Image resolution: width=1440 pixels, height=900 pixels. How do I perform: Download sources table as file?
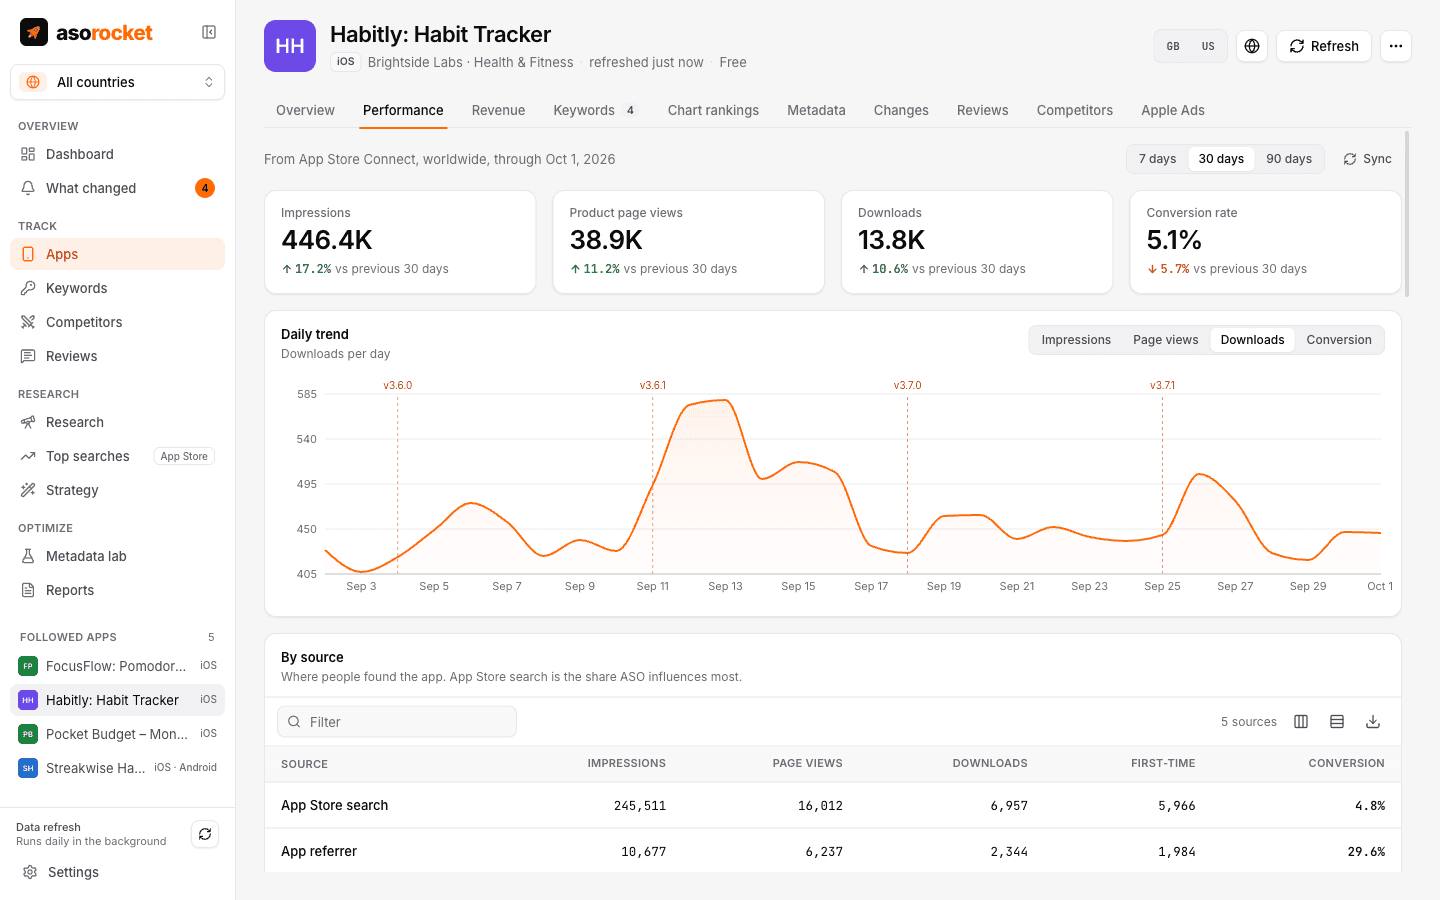[1373, 722]
